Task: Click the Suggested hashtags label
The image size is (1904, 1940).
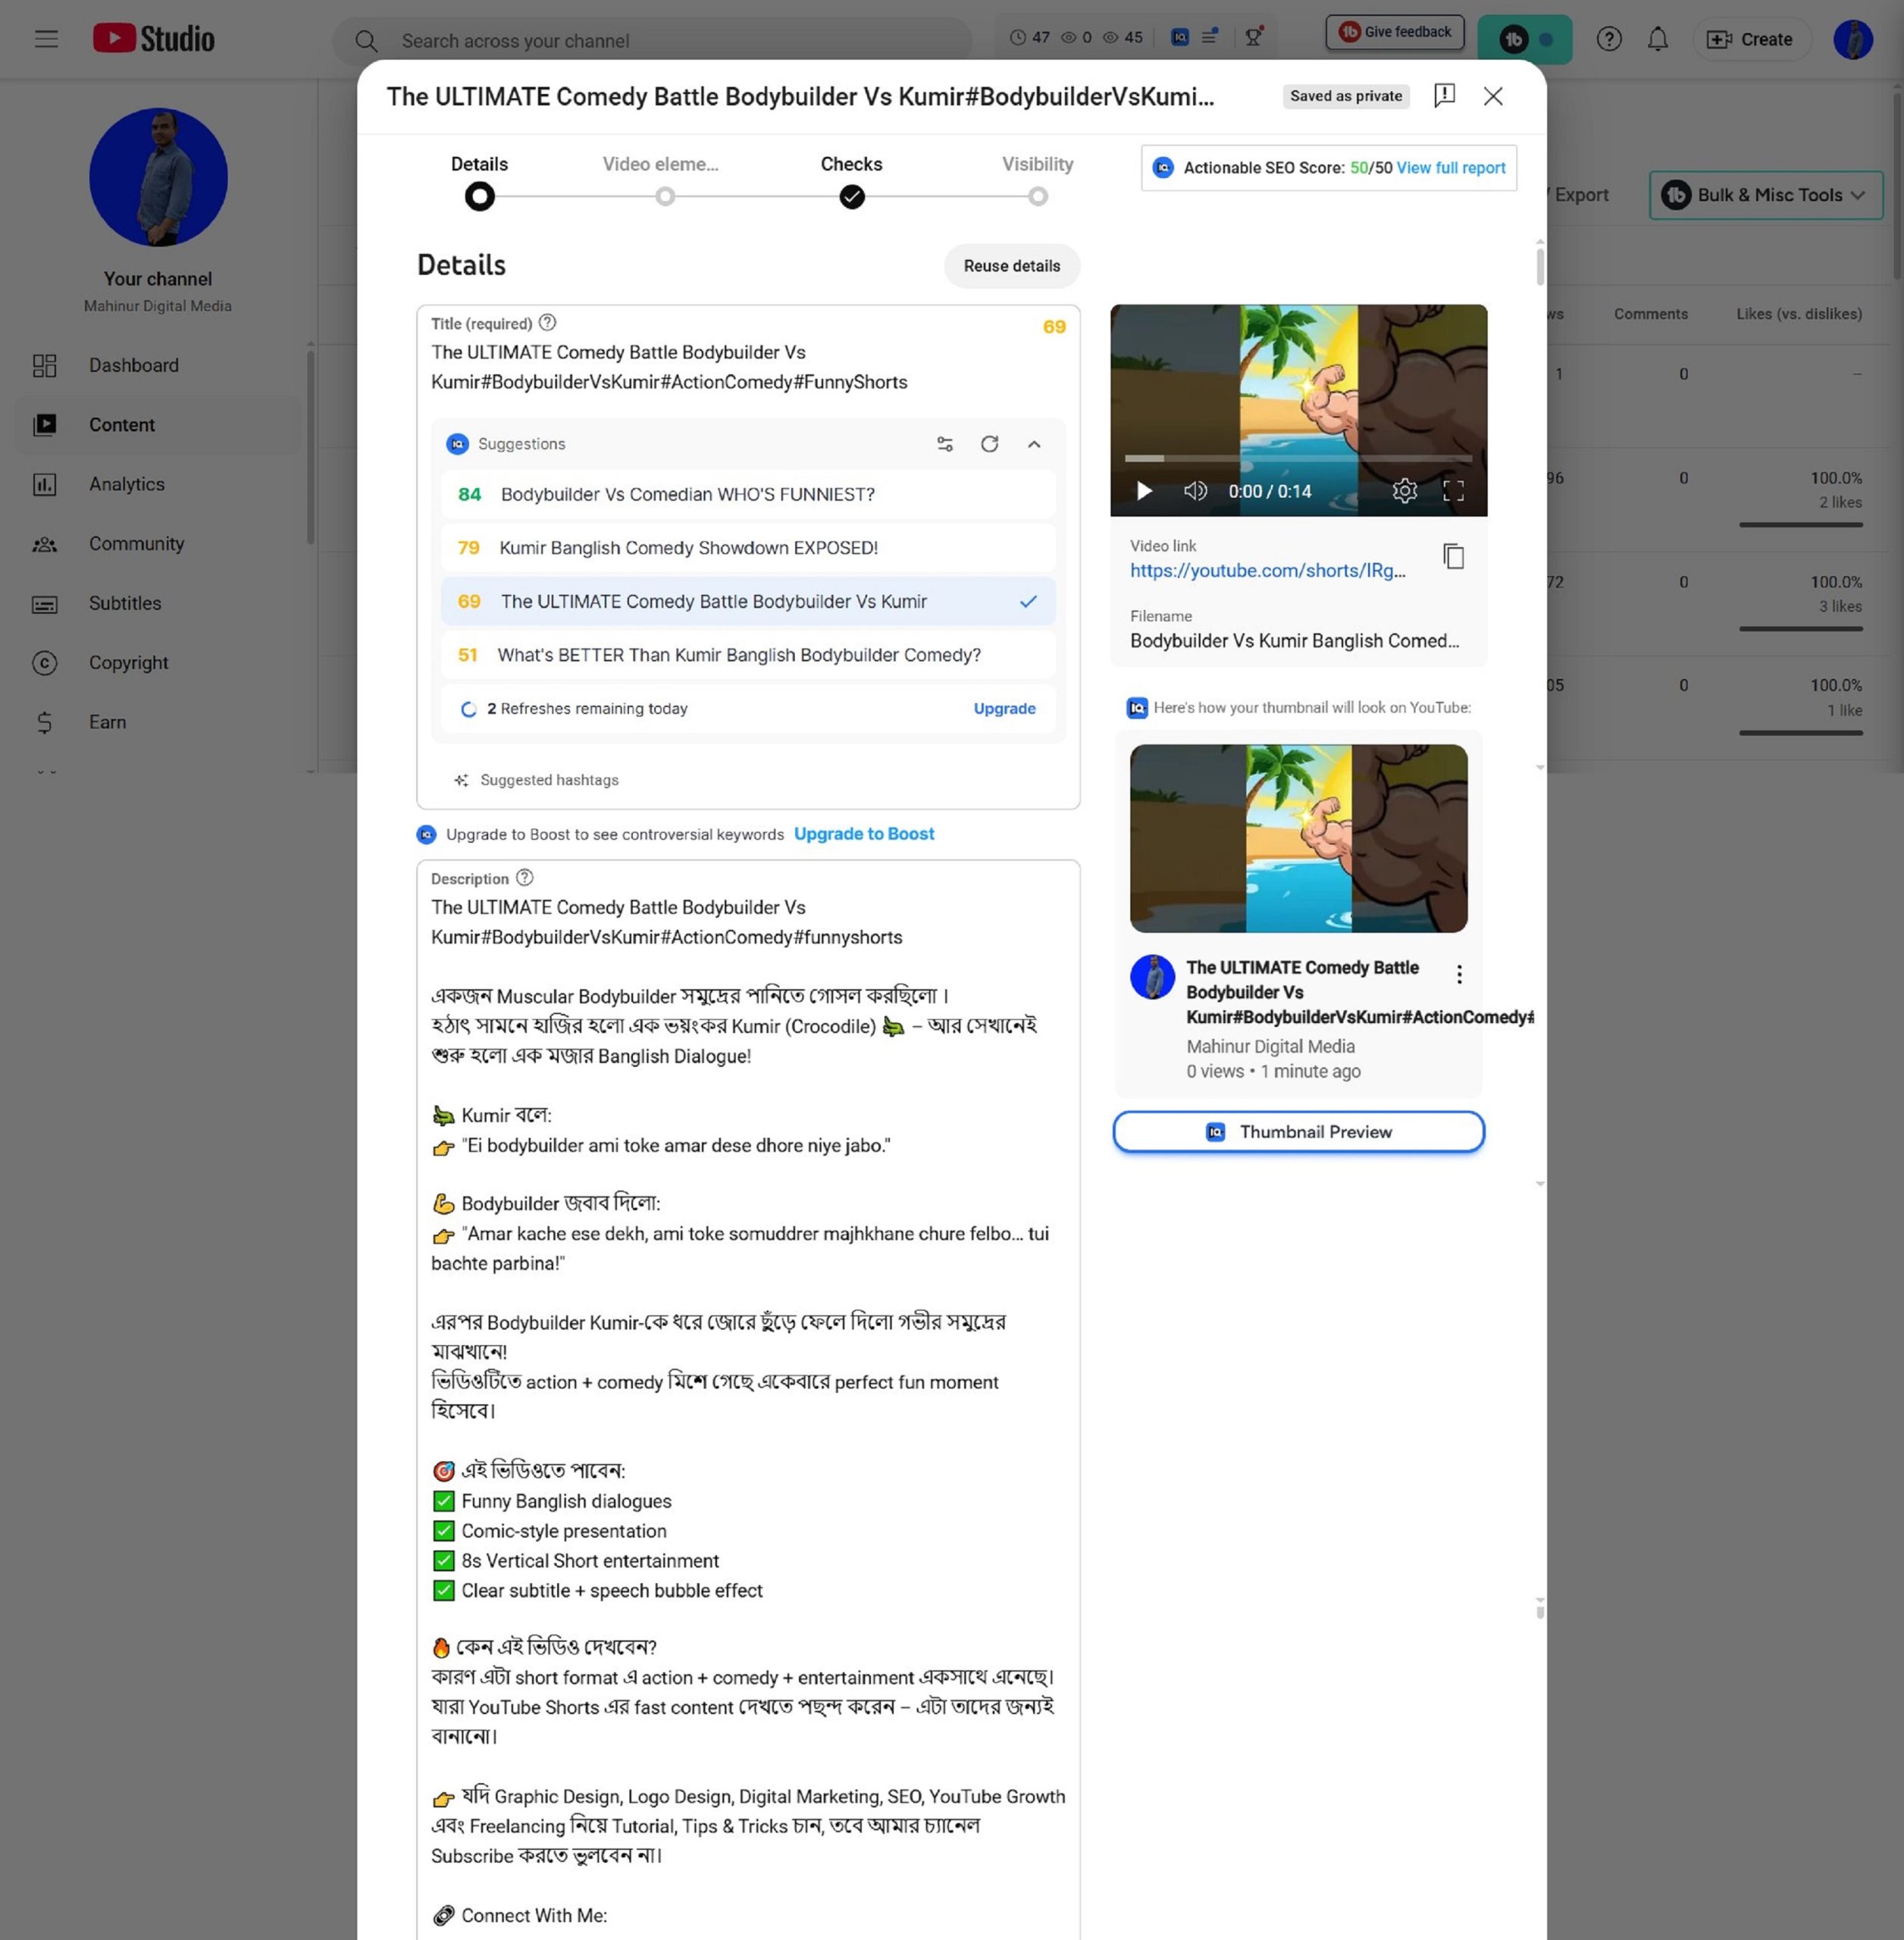Action: coord(549,780)
